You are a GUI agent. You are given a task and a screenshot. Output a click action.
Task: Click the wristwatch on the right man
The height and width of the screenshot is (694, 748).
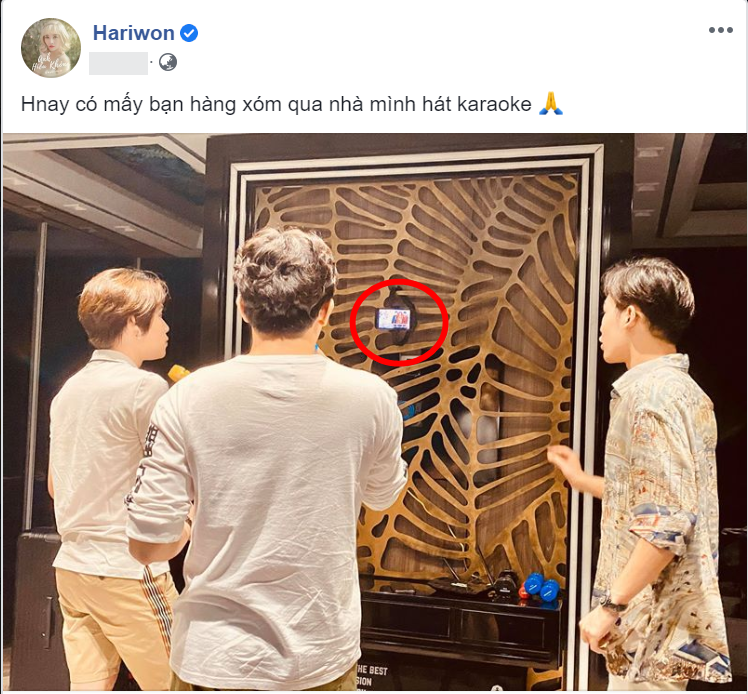[613, 606]
